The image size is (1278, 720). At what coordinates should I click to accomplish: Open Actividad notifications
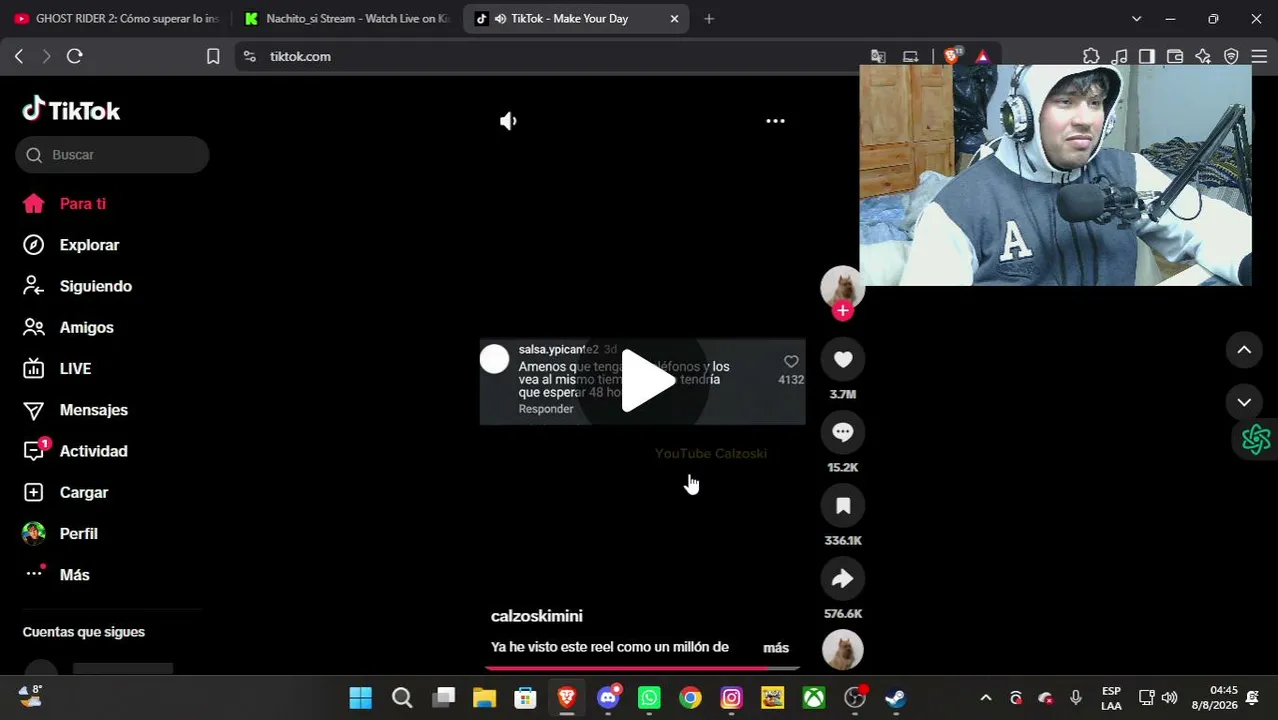(x=93, y=451)
